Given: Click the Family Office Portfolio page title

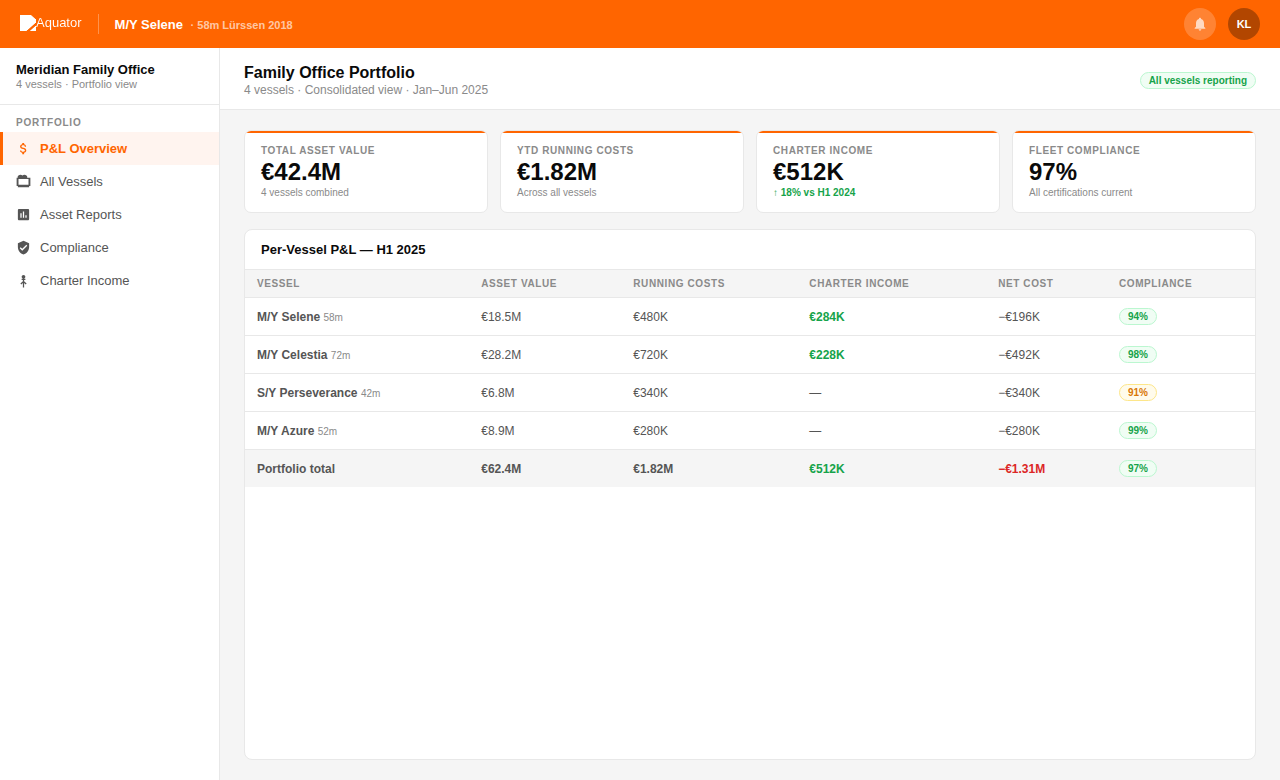Looking at the screenshot, I should (329, 73).
